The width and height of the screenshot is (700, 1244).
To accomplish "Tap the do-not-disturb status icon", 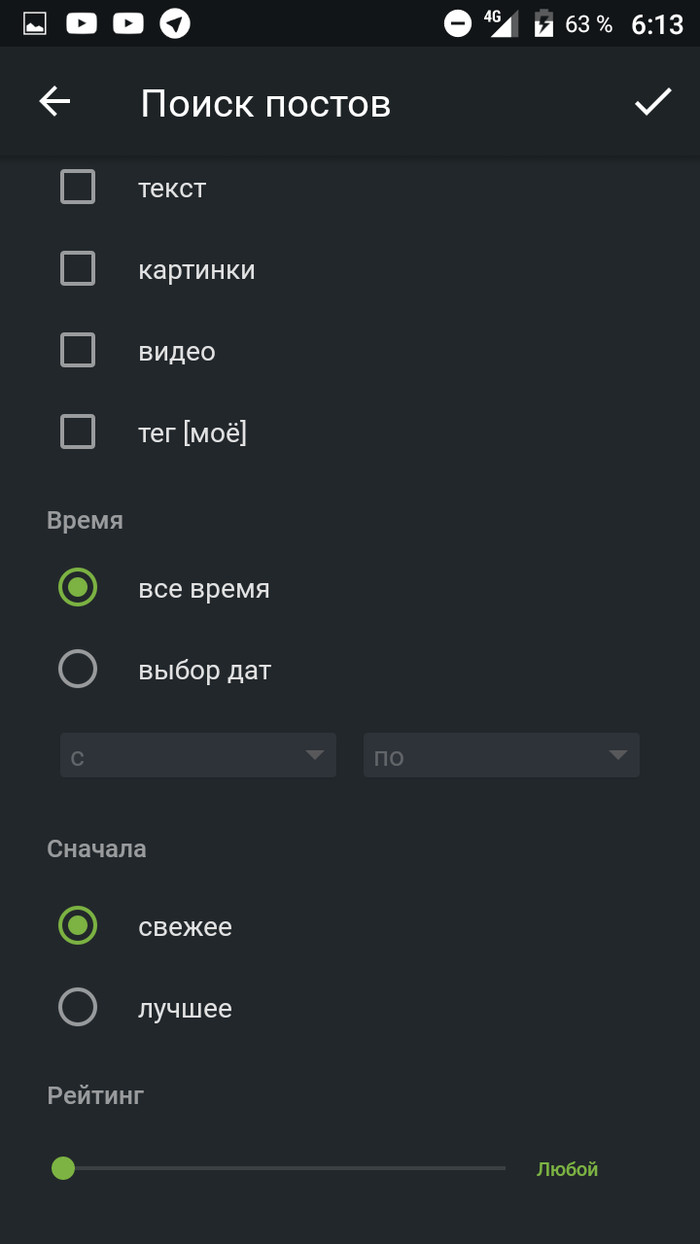I will [458, 23].
